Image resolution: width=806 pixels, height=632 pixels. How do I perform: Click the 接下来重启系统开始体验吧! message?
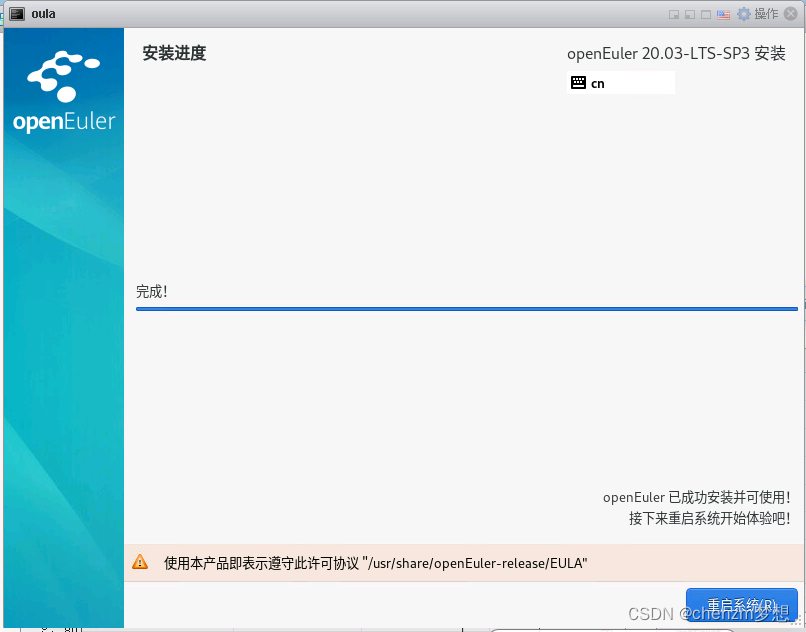pyautogui.click(x=709, y=518)
